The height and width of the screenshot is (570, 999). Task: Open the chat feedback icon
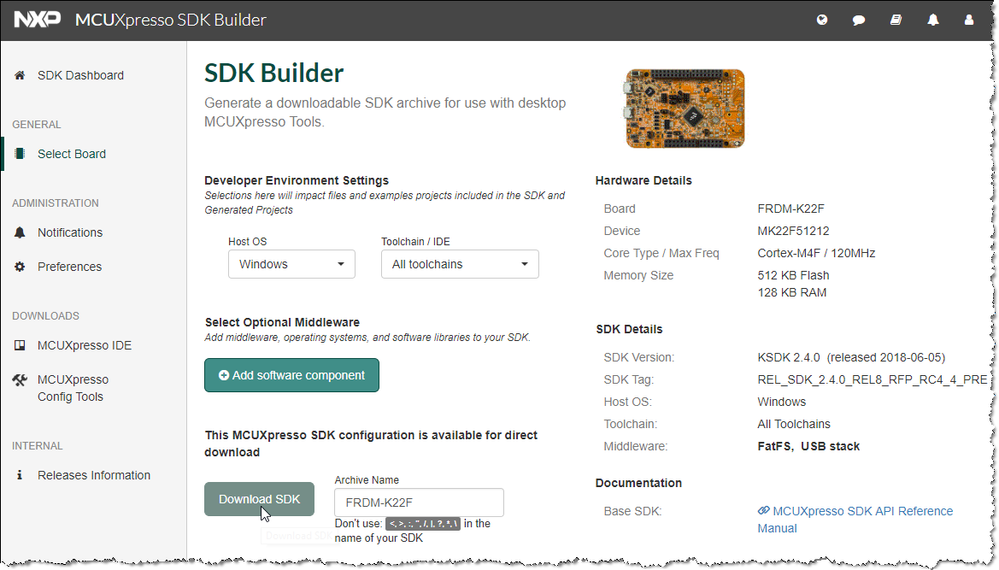coord(858,20)
